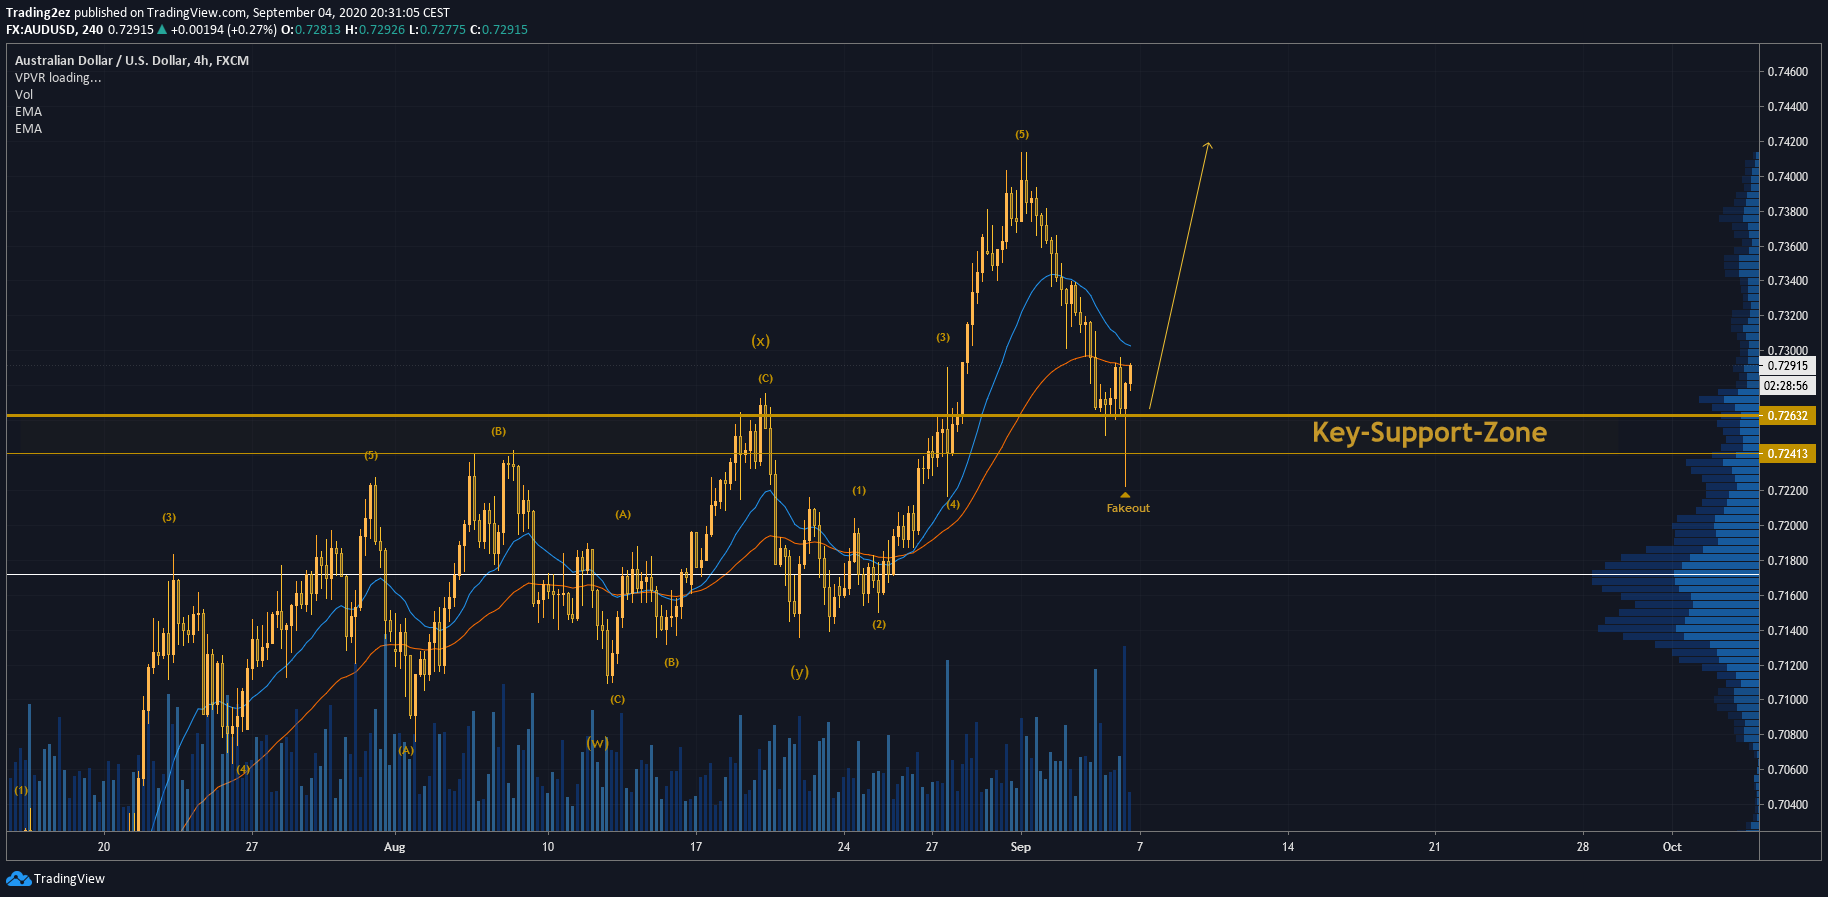The height and width of the screenshot is (897, 1828).
Task: Click the Key-Support-Zone annotation text
Action: [1429, 432]
